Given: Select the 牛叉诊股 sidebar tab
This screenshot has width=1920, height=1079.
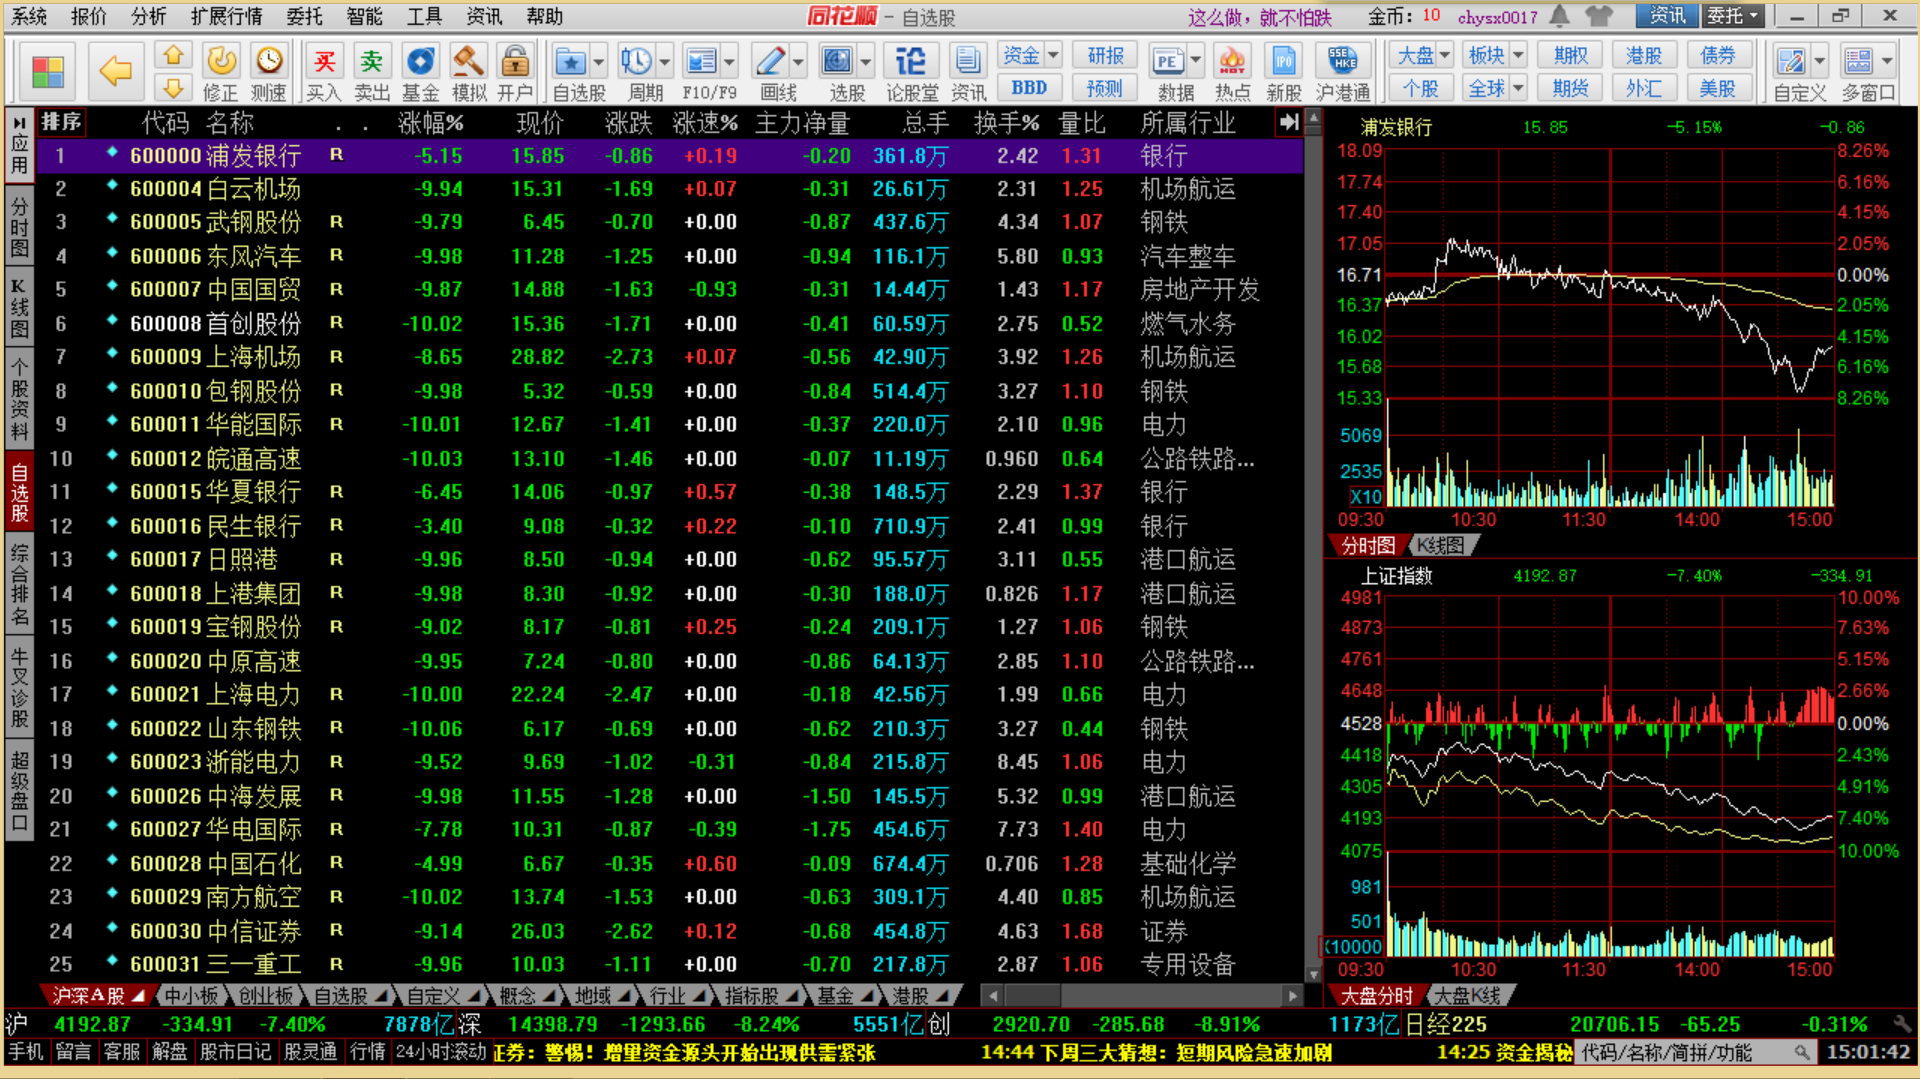Looking at the screenshot, I should pyautogui.click(x=18, y=688).
